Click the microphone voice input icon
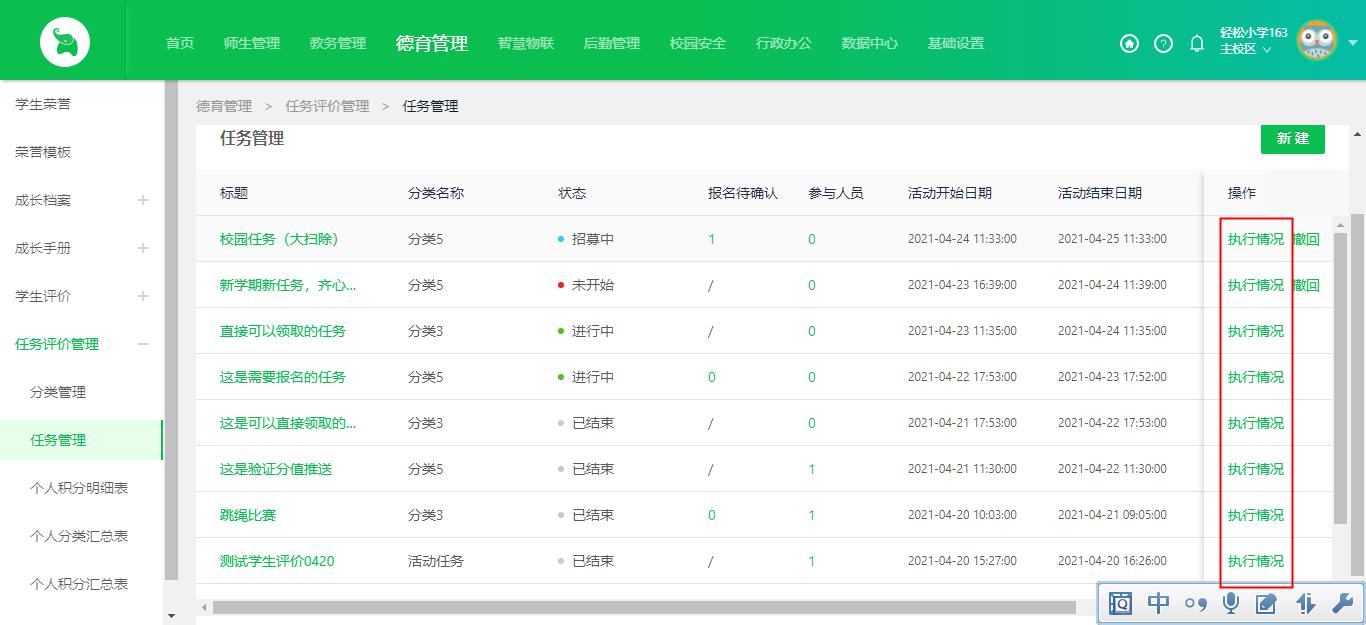1366x625 pixels. (1230, 603)
